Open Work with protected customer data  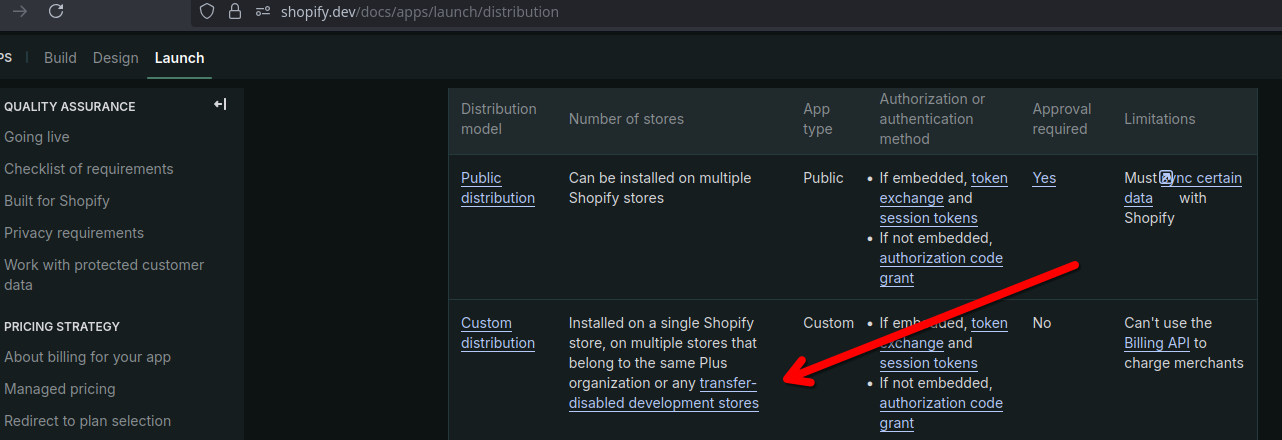click(x=104, y=275)
